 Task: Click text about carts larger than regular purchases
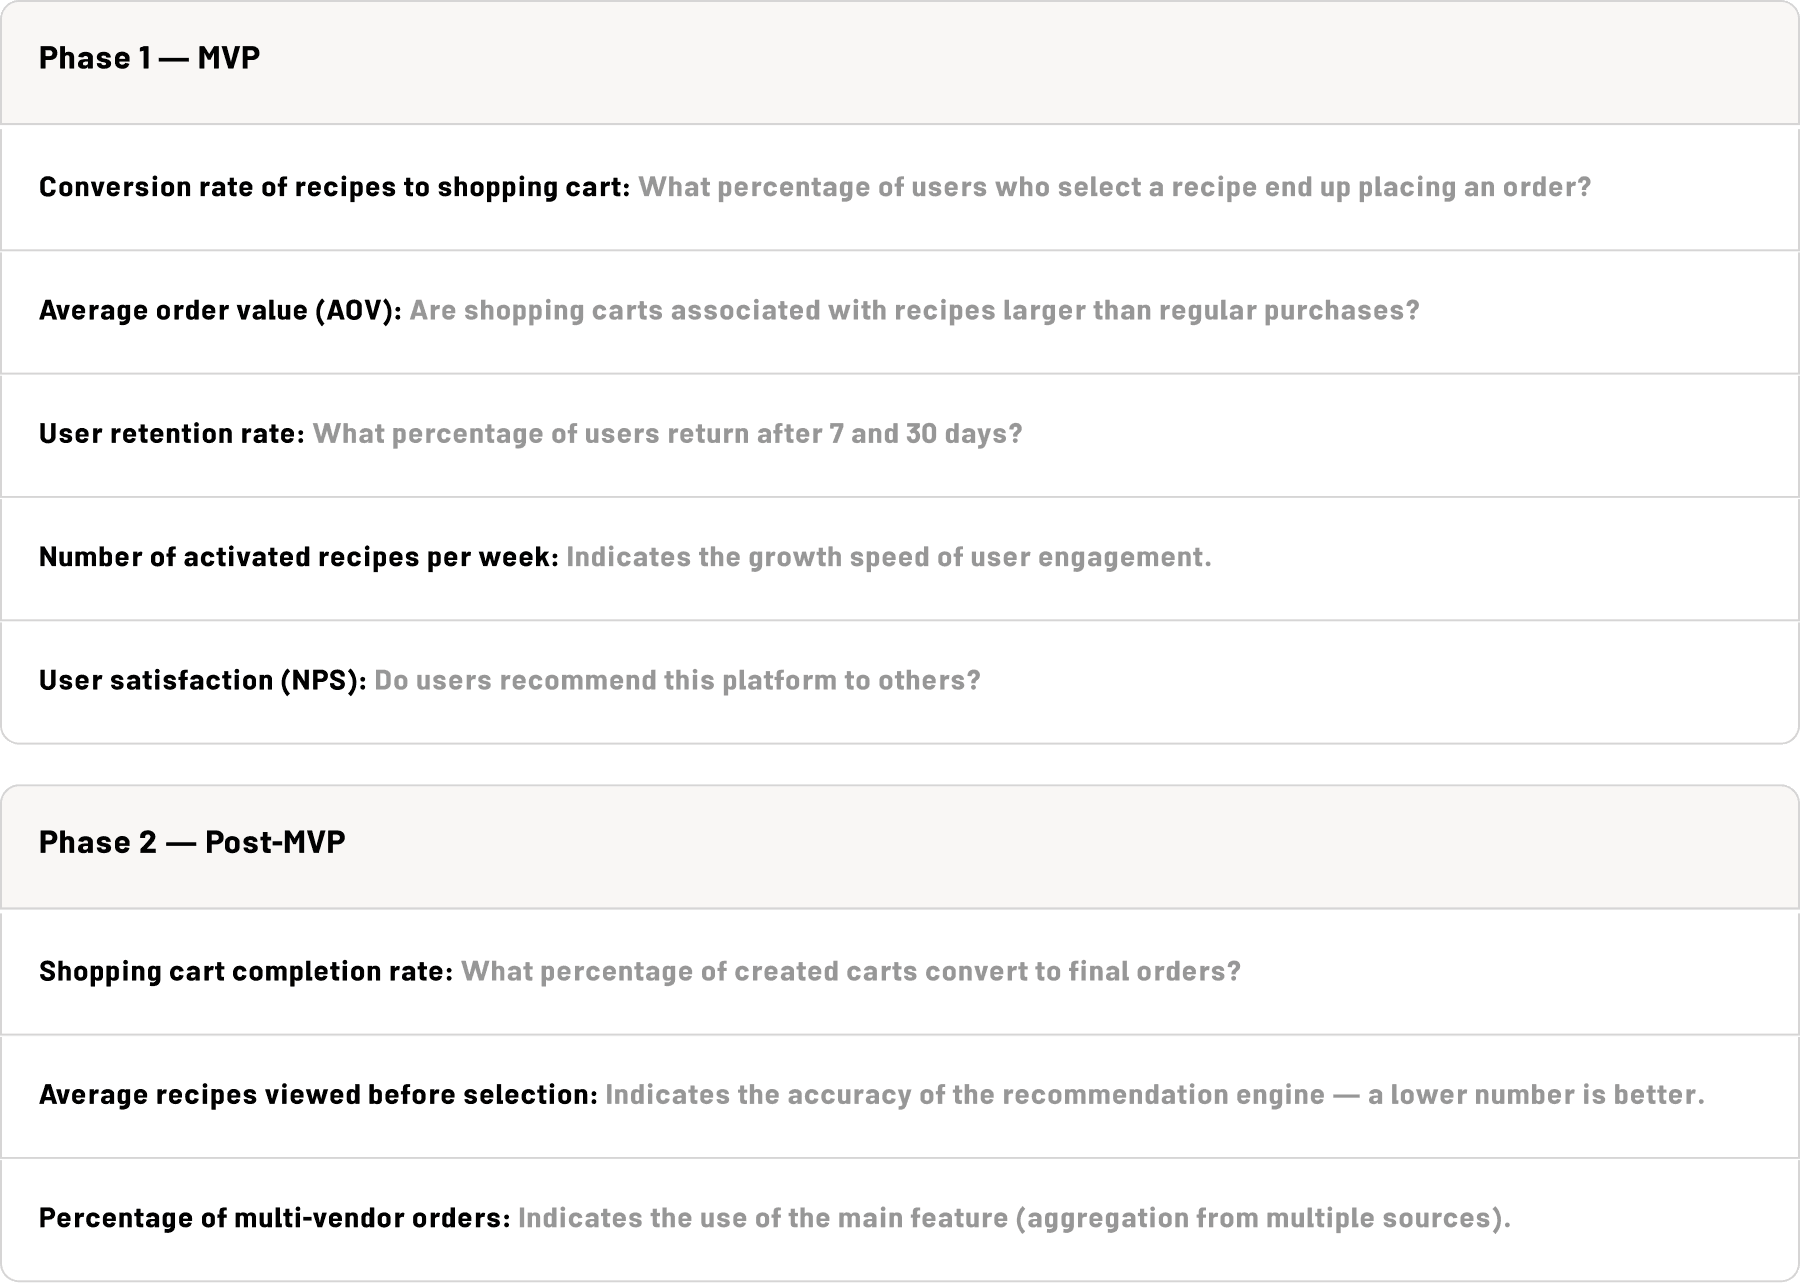coord(914,311)
